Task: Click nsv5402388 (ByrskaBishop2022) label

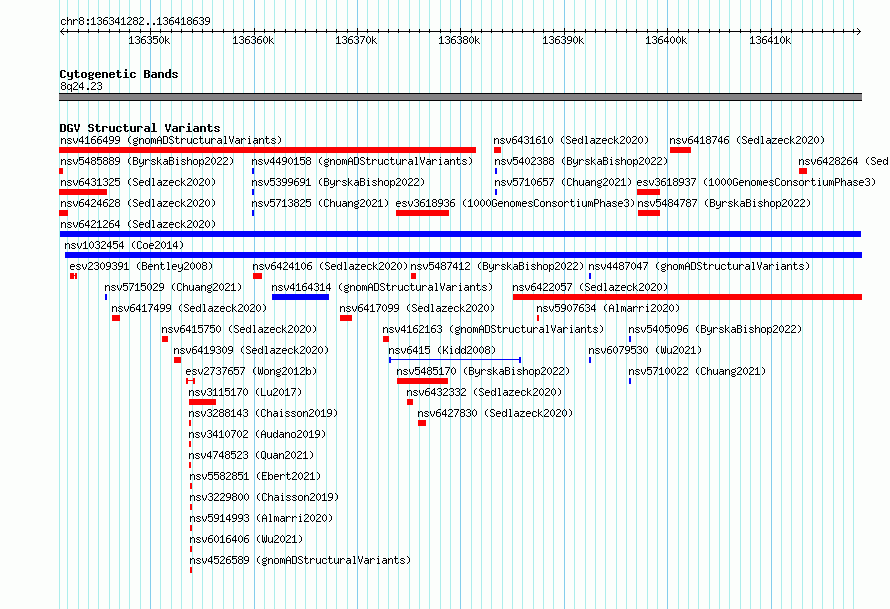Action: point(581,161)
